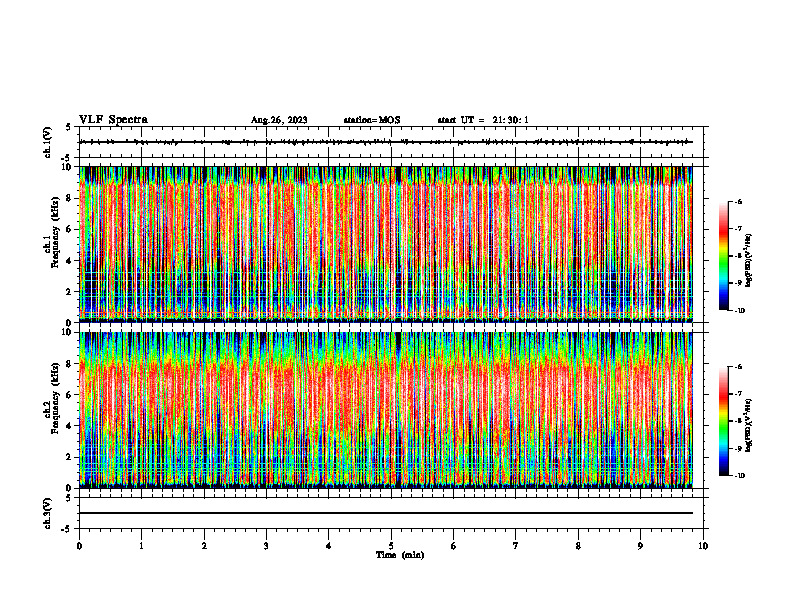
Task: Select the "6" minute tick on the time axis
Action: [454, 546]
